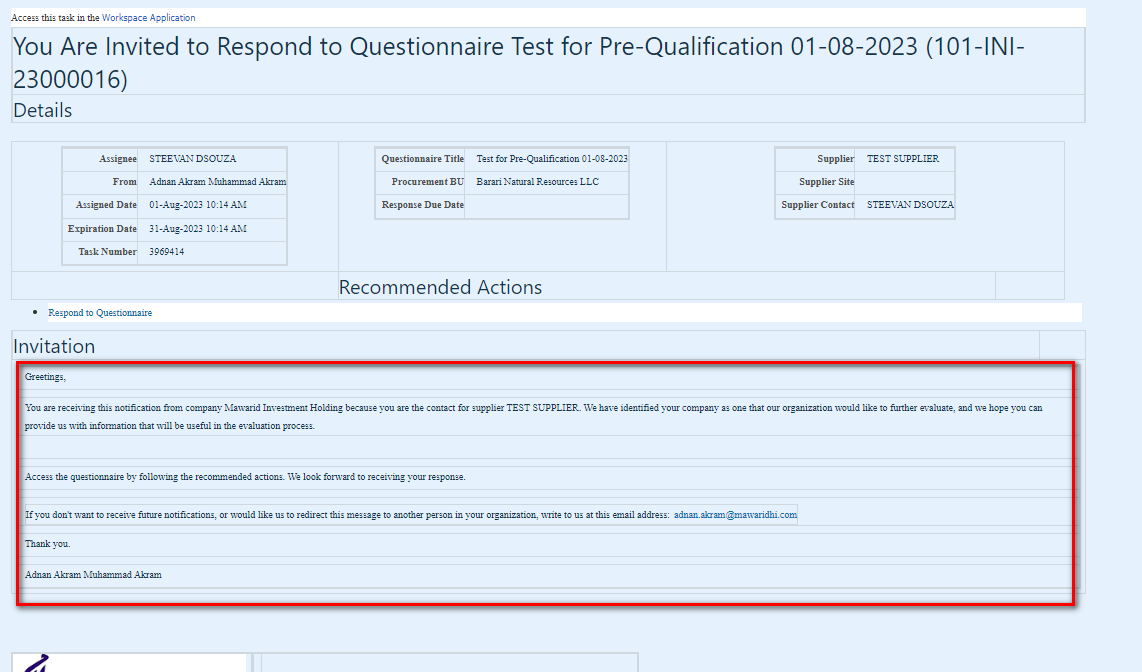The height and width of the screenshot is (672, 1142).
Task: Click the empty Supplier Site field
Action: coord(905,181)
